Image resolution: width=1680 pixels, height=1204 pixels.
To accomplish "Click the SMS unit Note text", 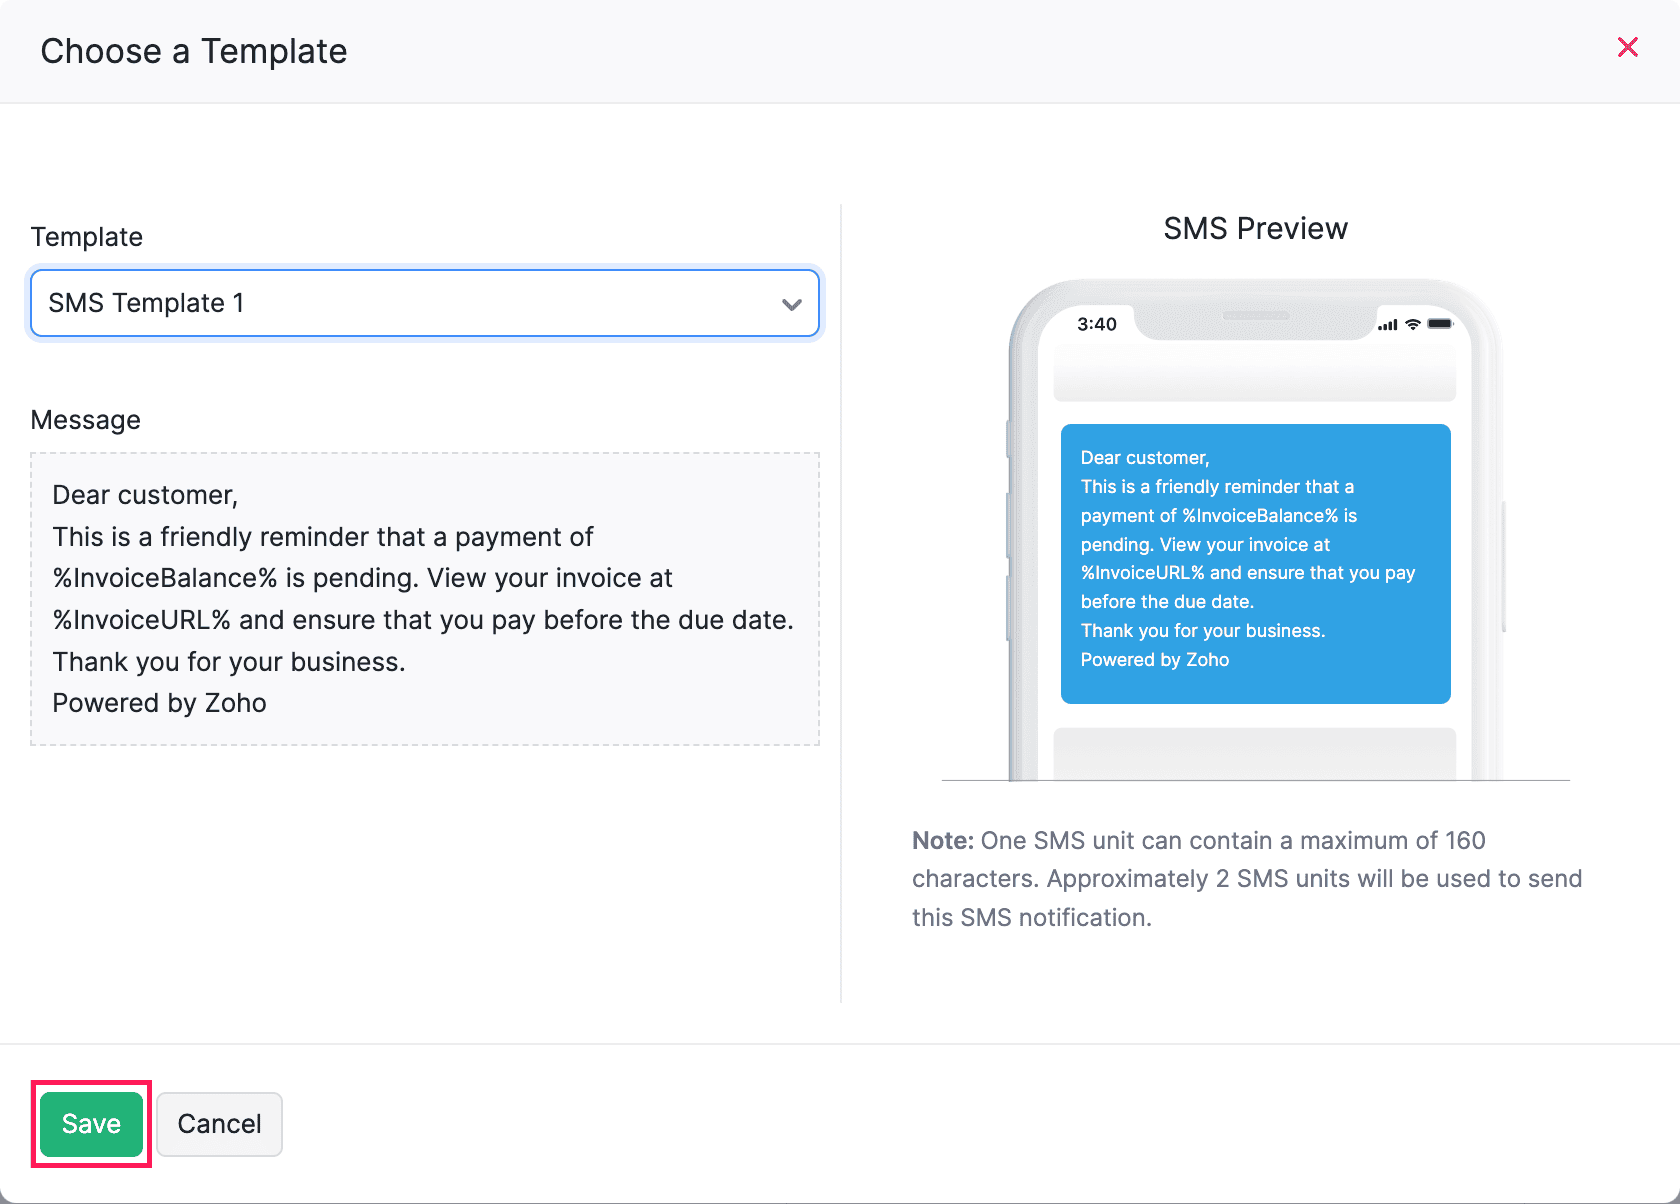I will tap(1246, 879).
